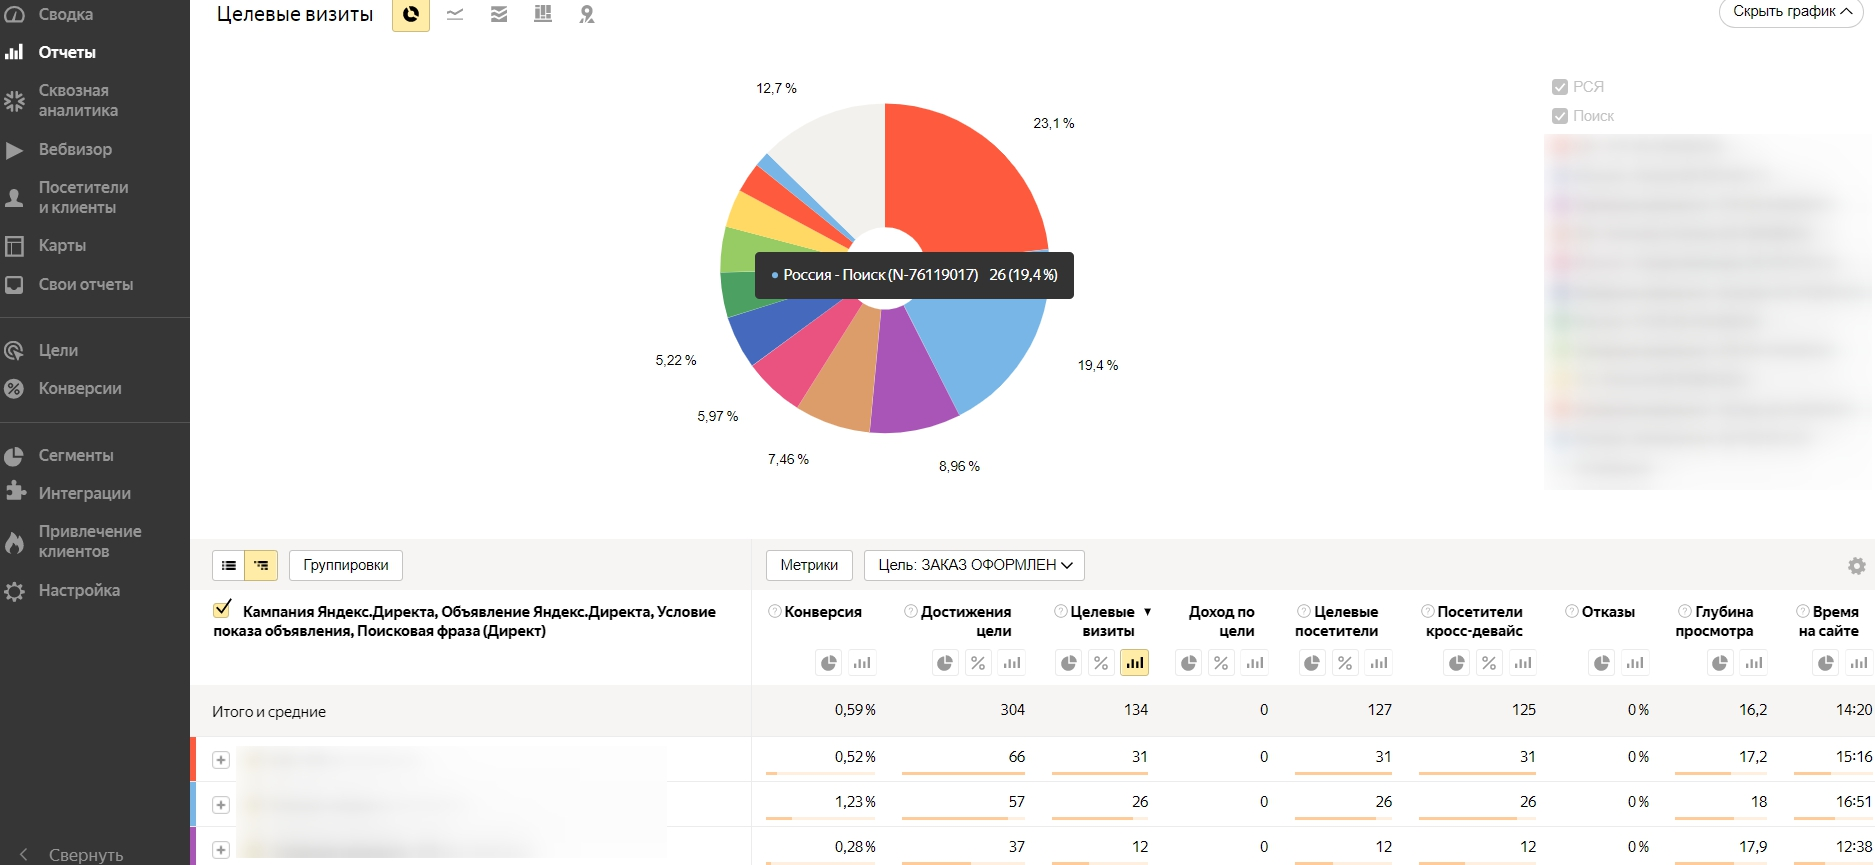
Task: Open Карты in the sidebar
Action: (62, 245)
